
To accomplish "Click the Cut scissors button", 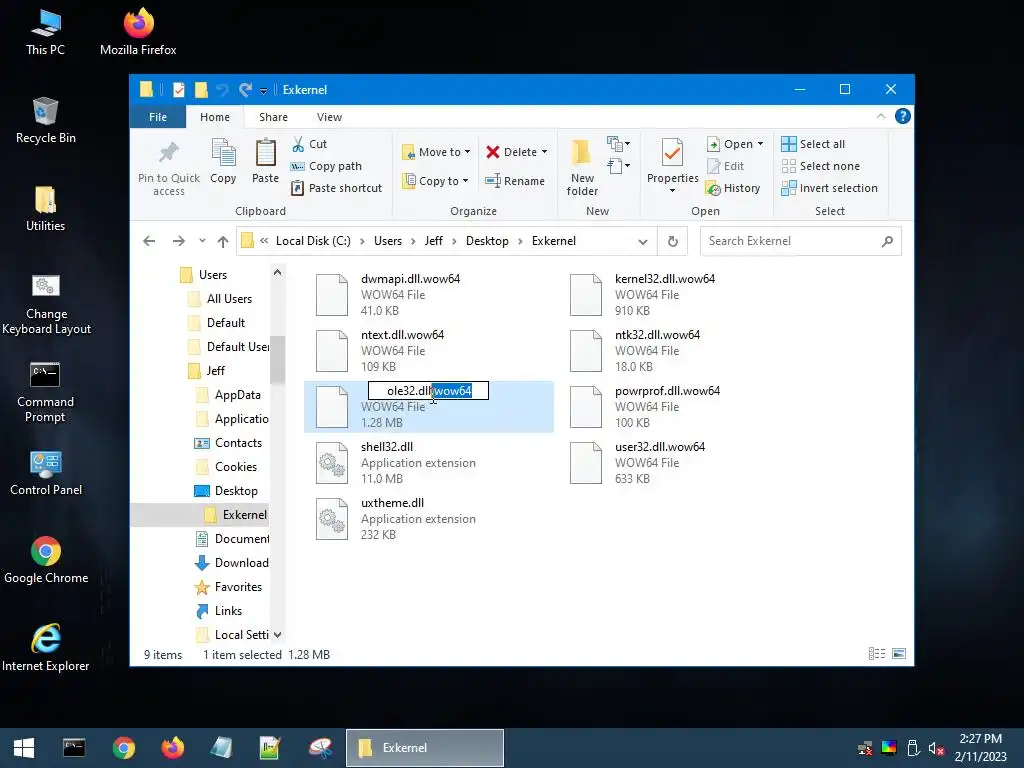I will click(x=309, y=144).
